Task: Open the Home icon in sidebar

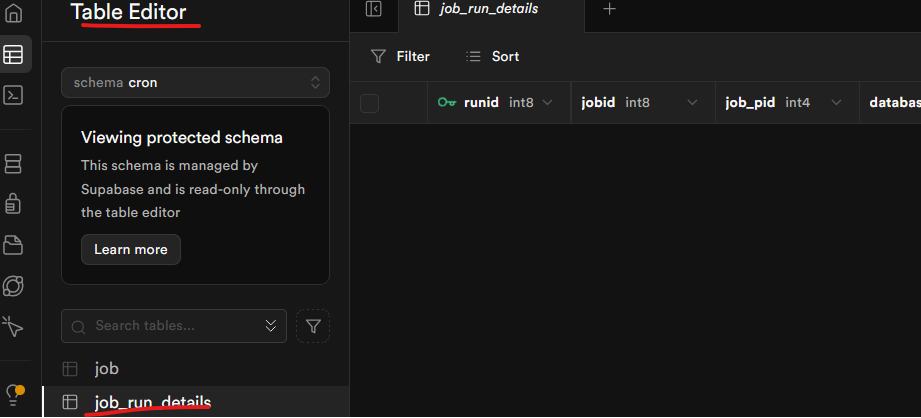Action: (x=14, y=15)
